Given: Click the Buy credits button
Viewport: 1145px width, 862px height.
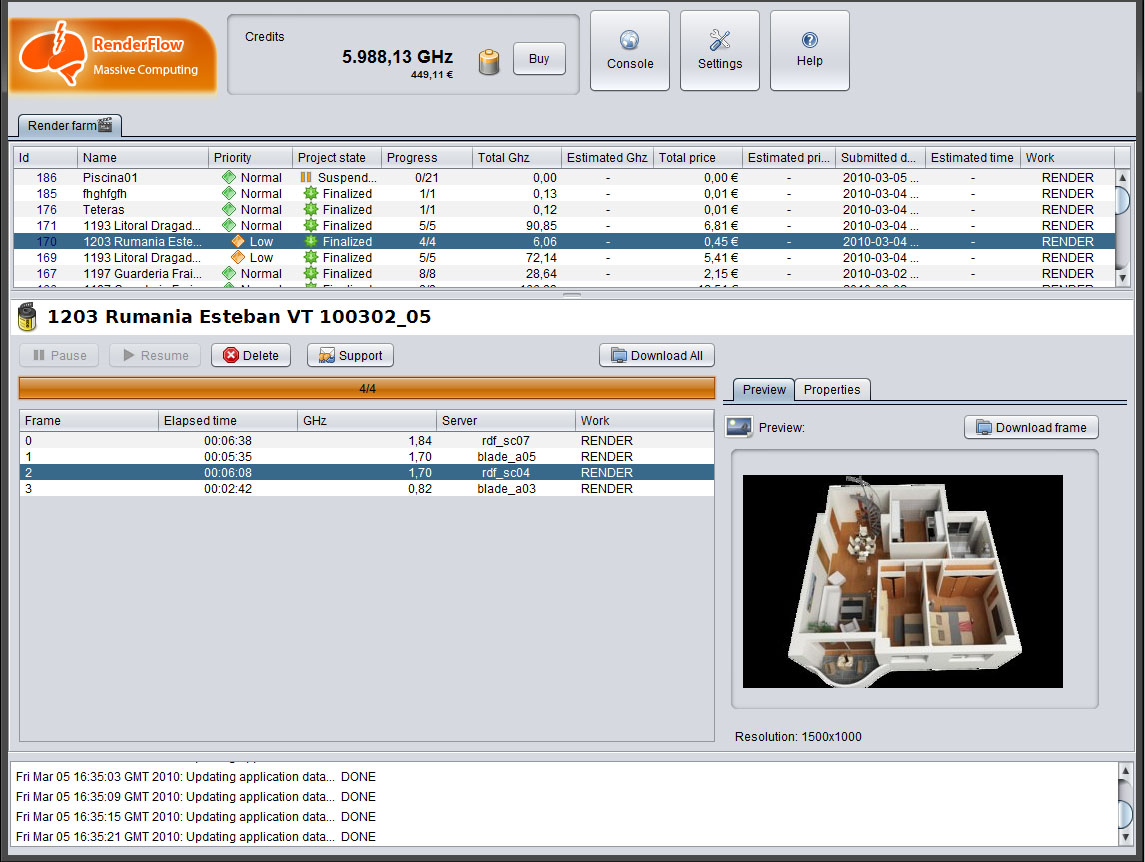Looking at the screenshot, I should coord(539,58).
